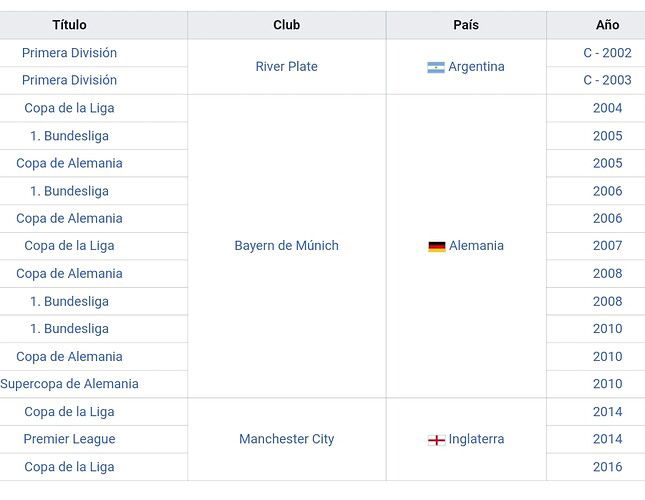
Task: Open the River Plate club link
Action: 286,67
